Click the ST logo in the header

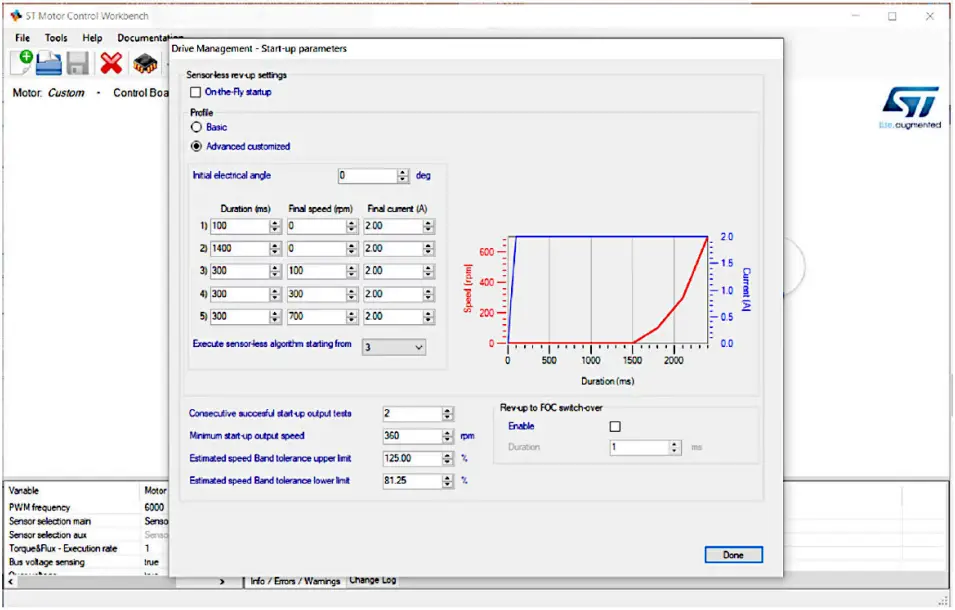(910, 103)
